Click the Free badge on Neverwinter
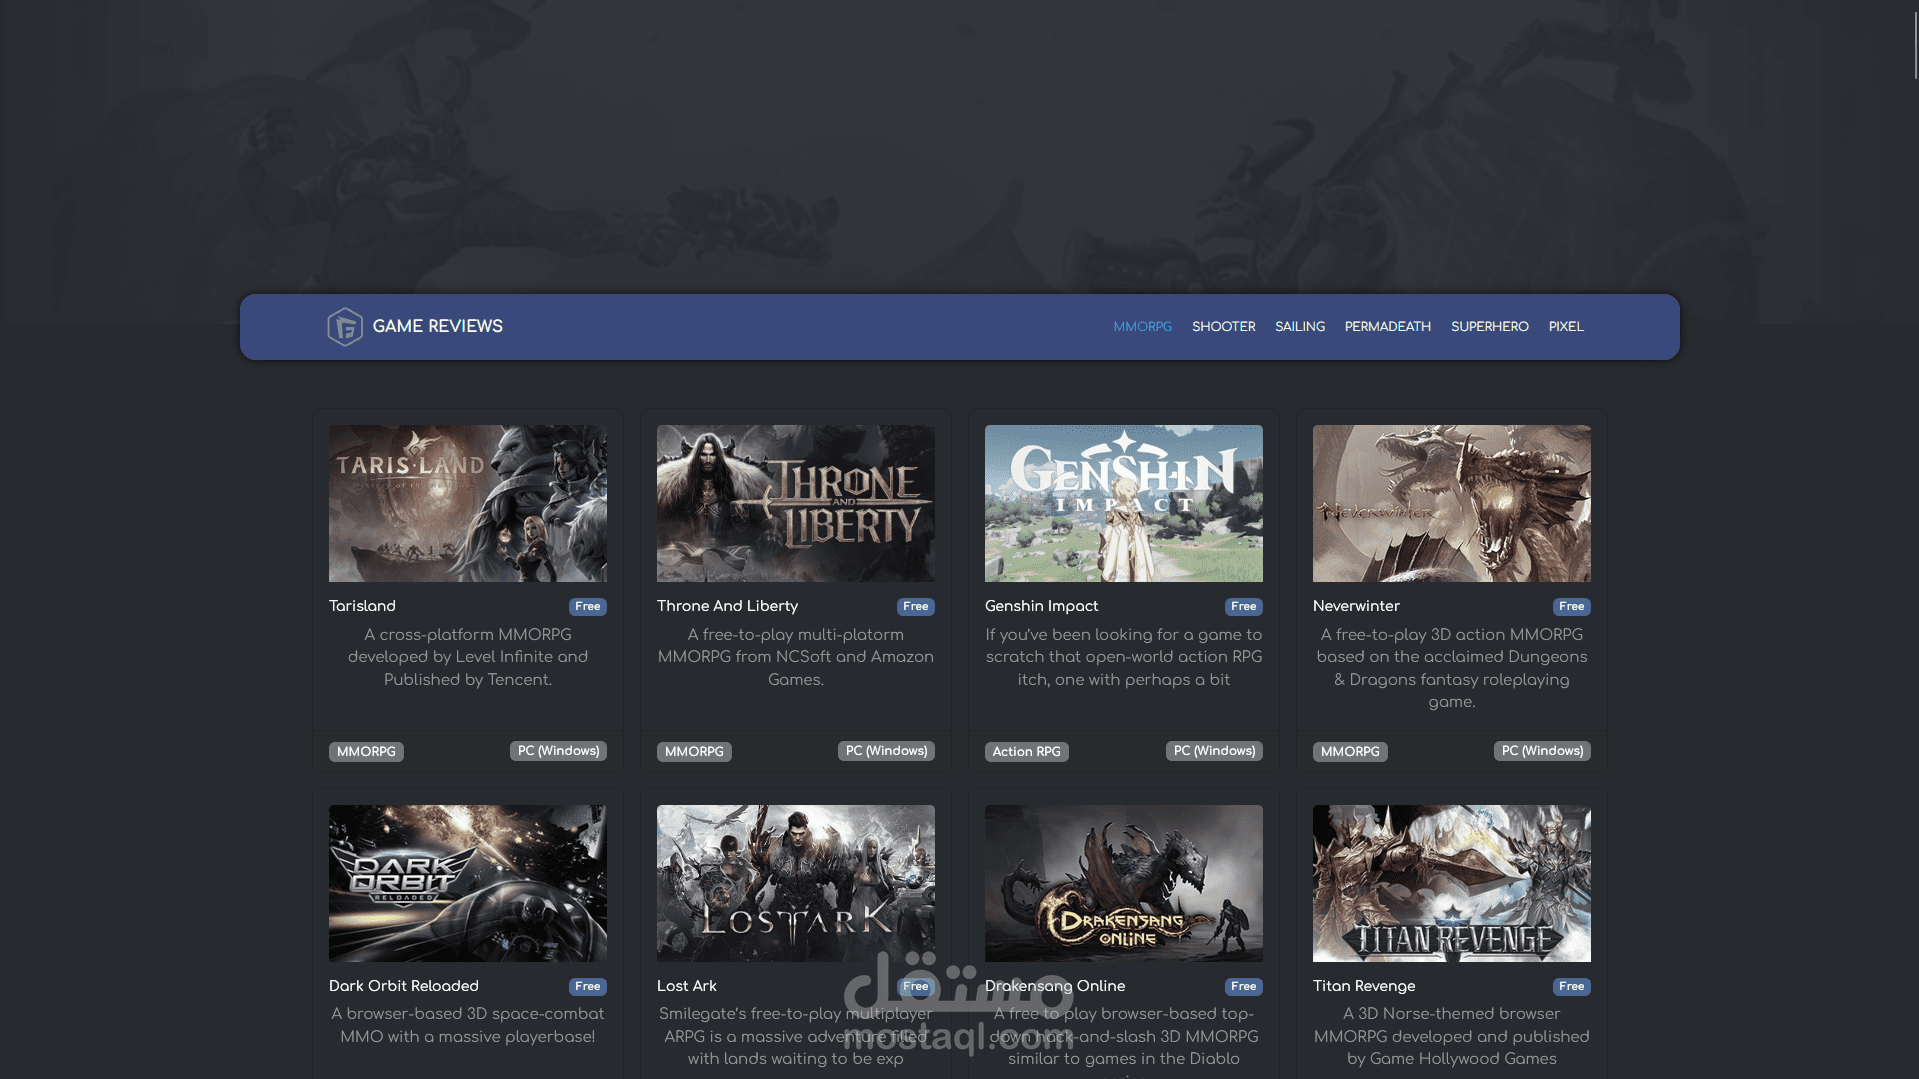 pyautogui.click(x=1572, y=607)
